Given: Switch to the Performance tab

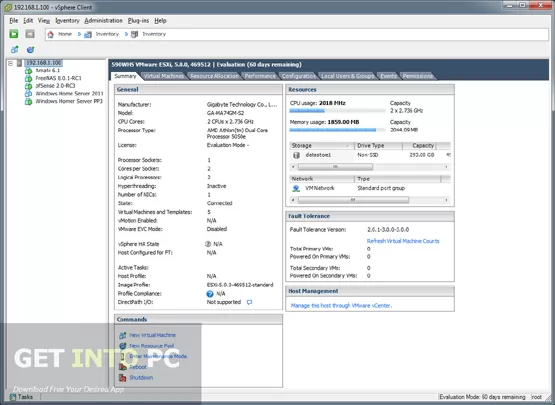Looking at the screenshot, I should point(260,76).
